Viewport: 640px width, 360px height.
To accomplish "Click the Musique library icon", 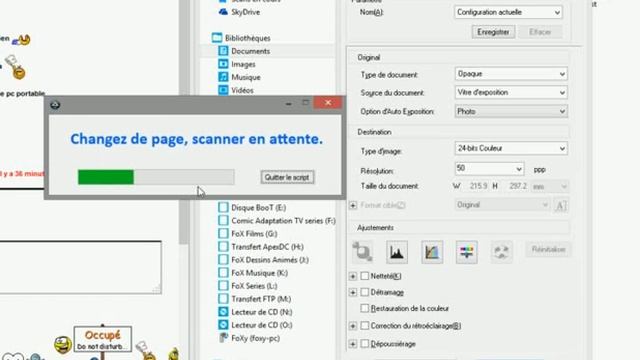I will 223,77.
